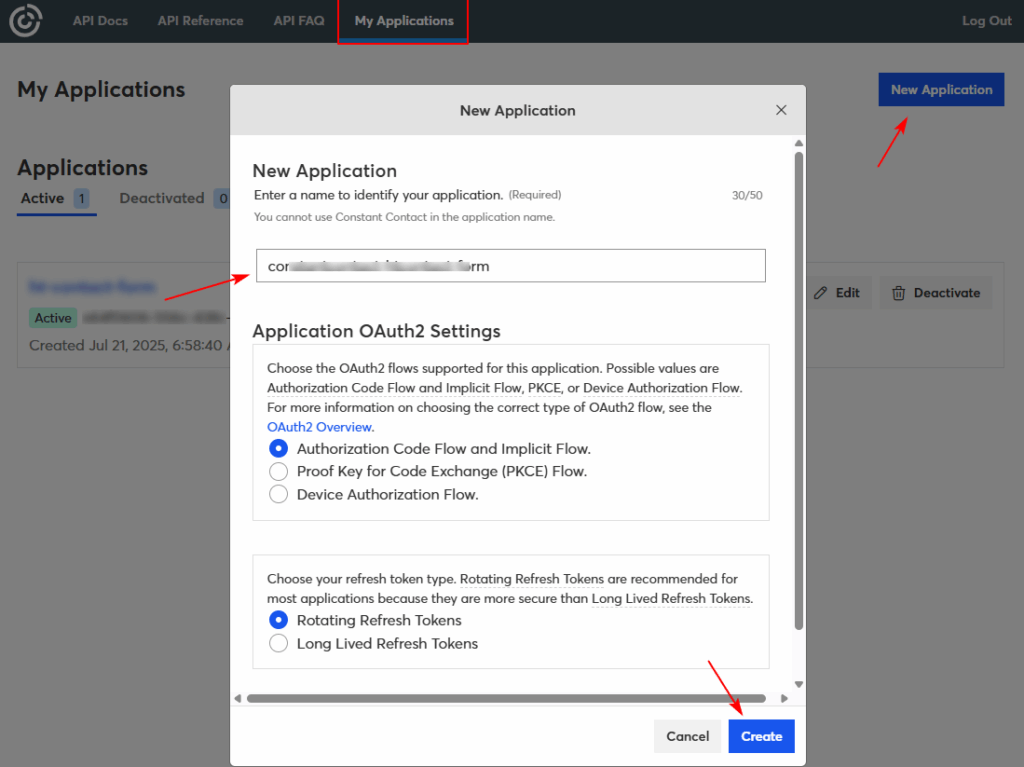Click the Log Out link

coord(986,21)
